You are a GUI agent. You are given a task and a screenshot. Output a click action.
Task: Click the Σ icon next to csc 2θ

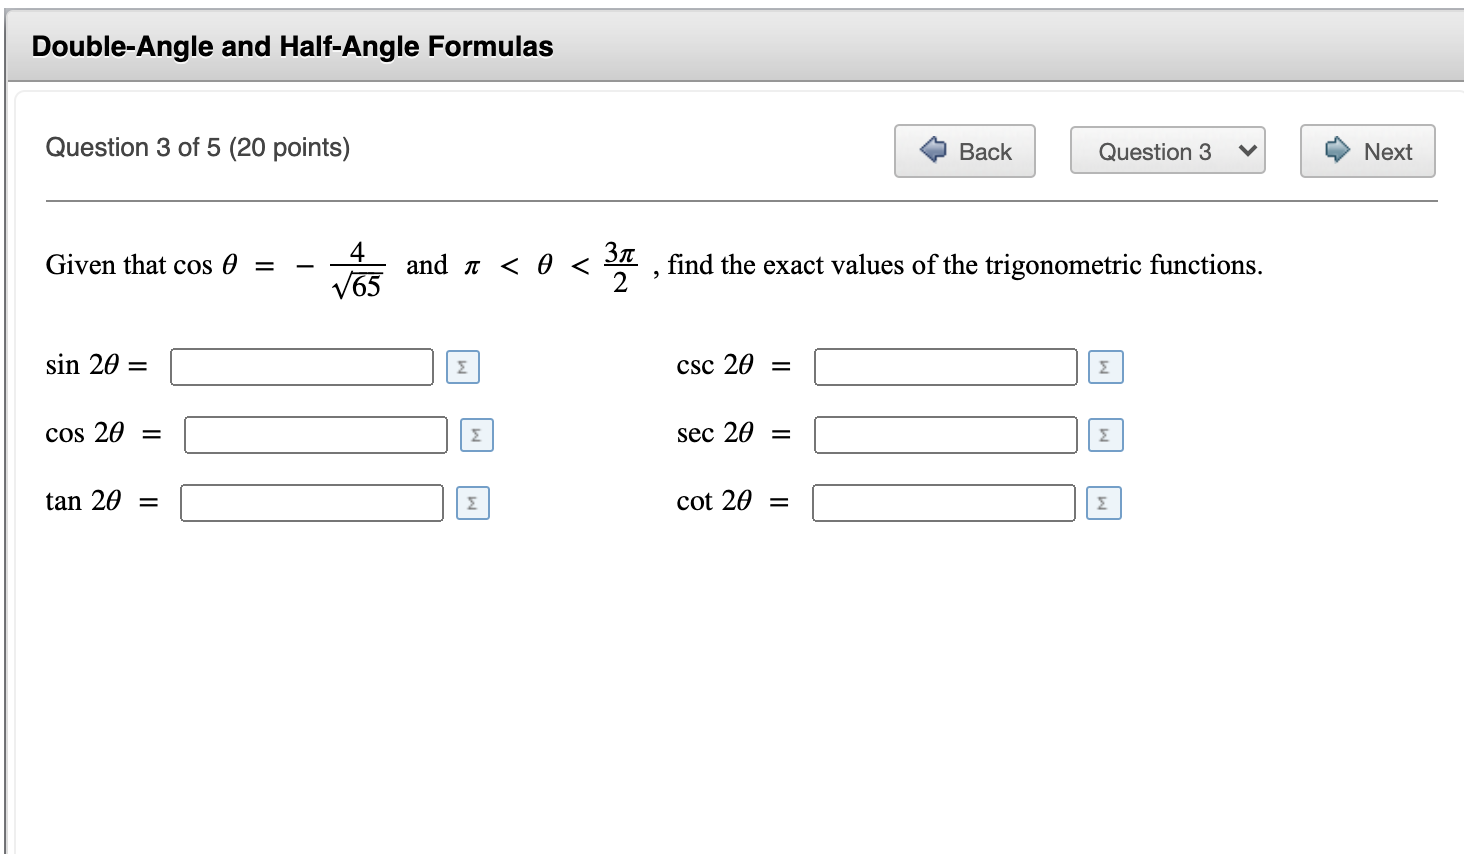(x=1104, y=367)
